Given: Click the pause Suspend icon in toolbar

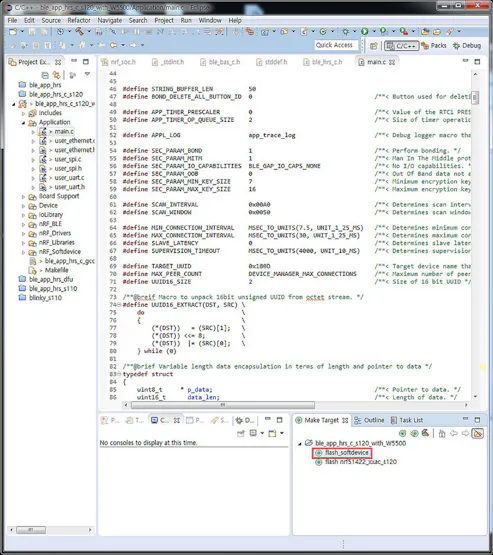Looking at the screenshot, I should tap(137, 32).
